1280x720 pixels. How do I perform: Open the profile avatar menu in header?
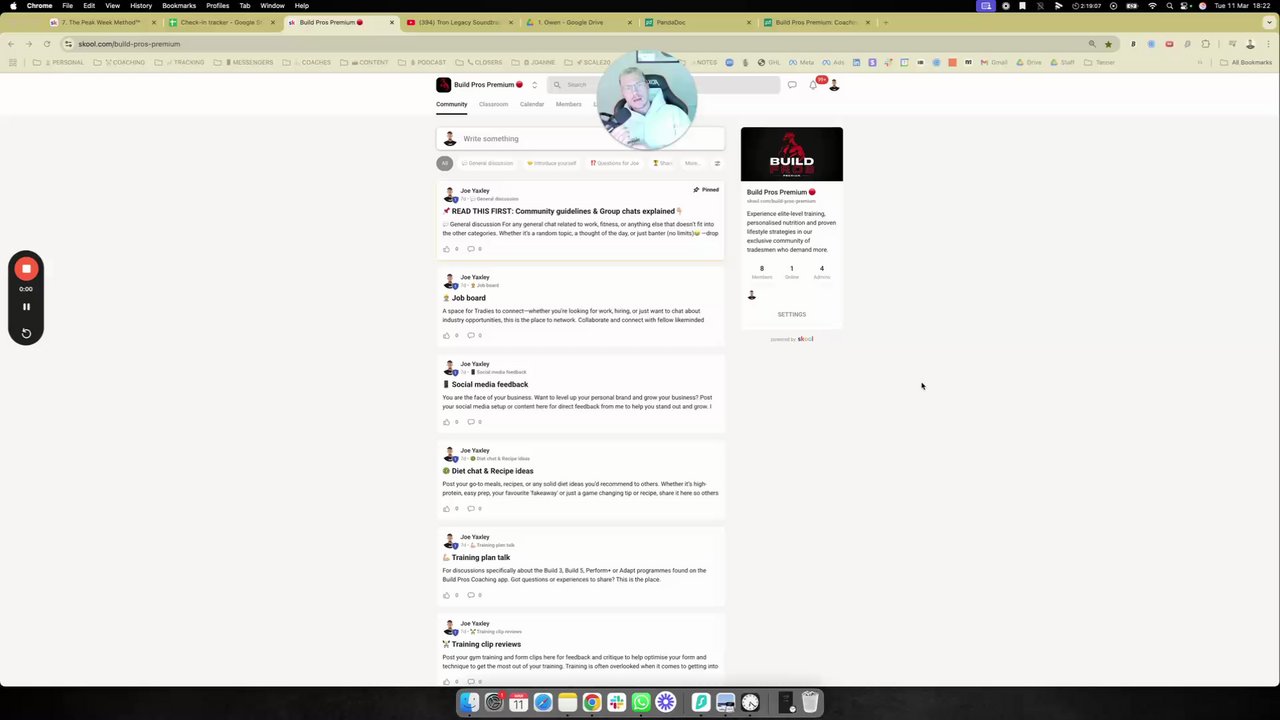point(834,85)
